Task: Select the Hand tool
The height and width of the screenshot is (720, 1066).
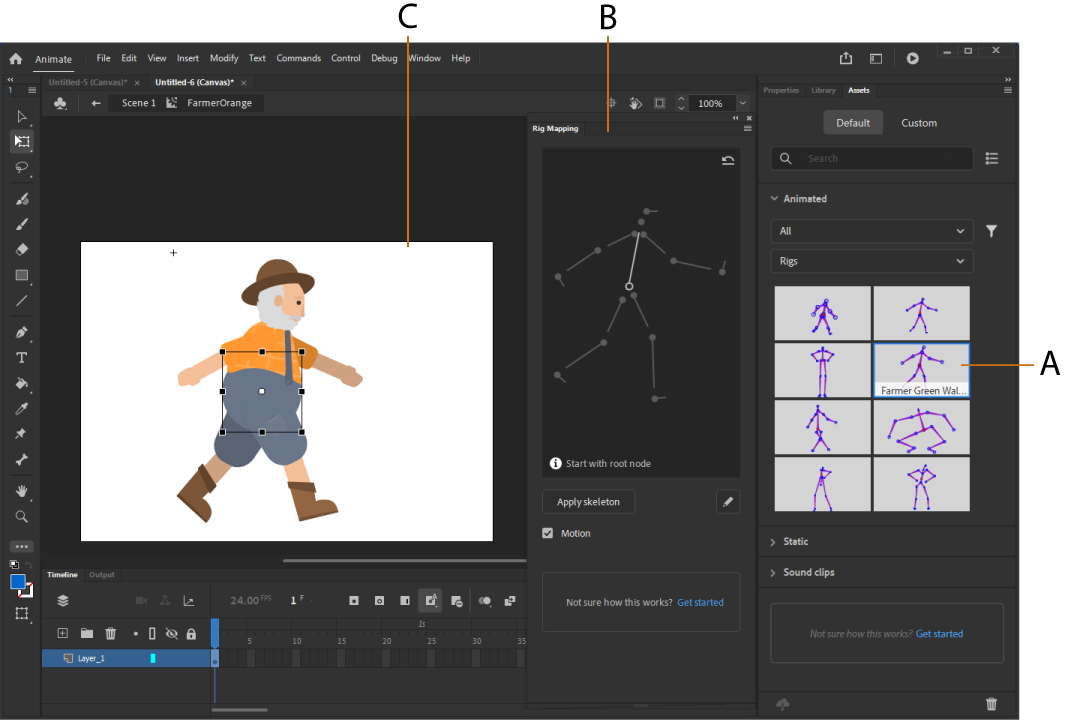Action: click(22, 491)
